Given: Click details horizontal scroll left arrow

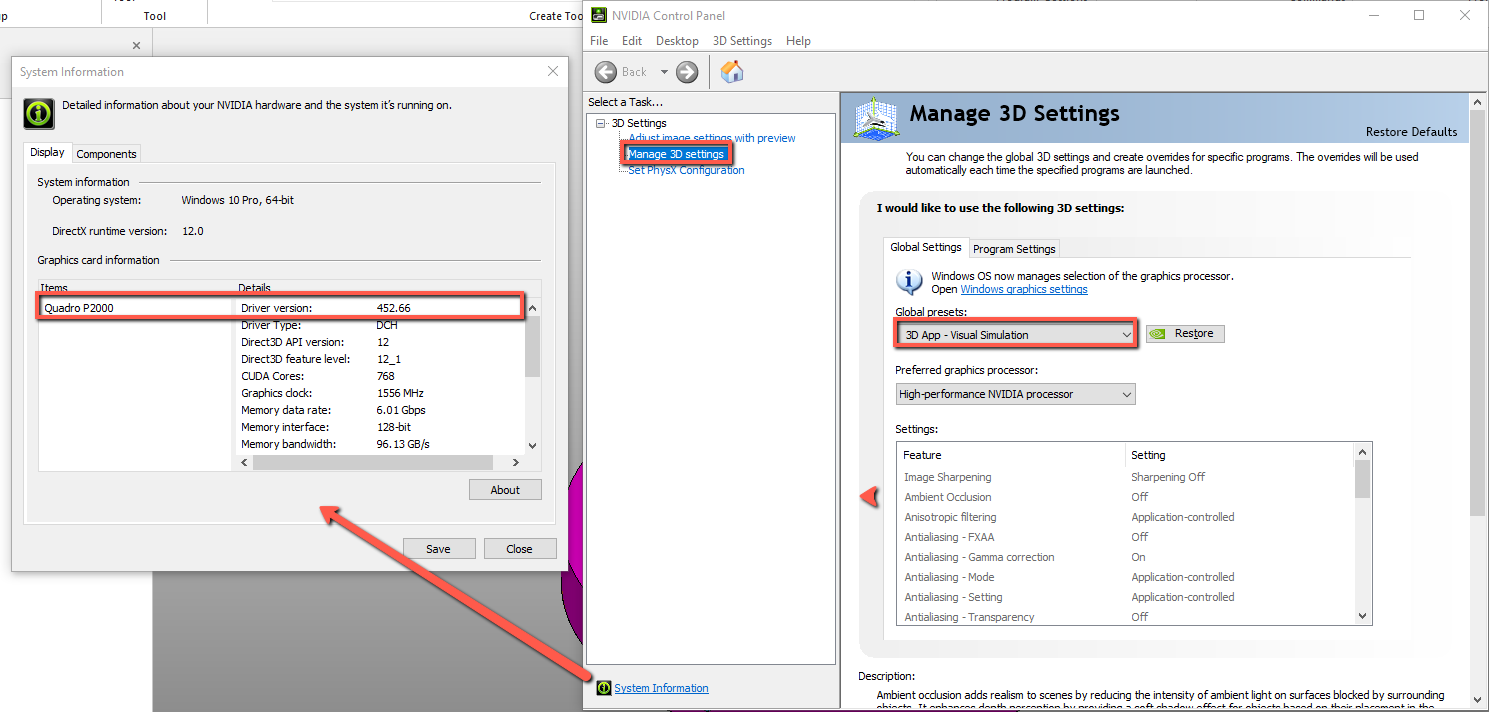Looking at the screenshot, I should click(x=245, y=463).
